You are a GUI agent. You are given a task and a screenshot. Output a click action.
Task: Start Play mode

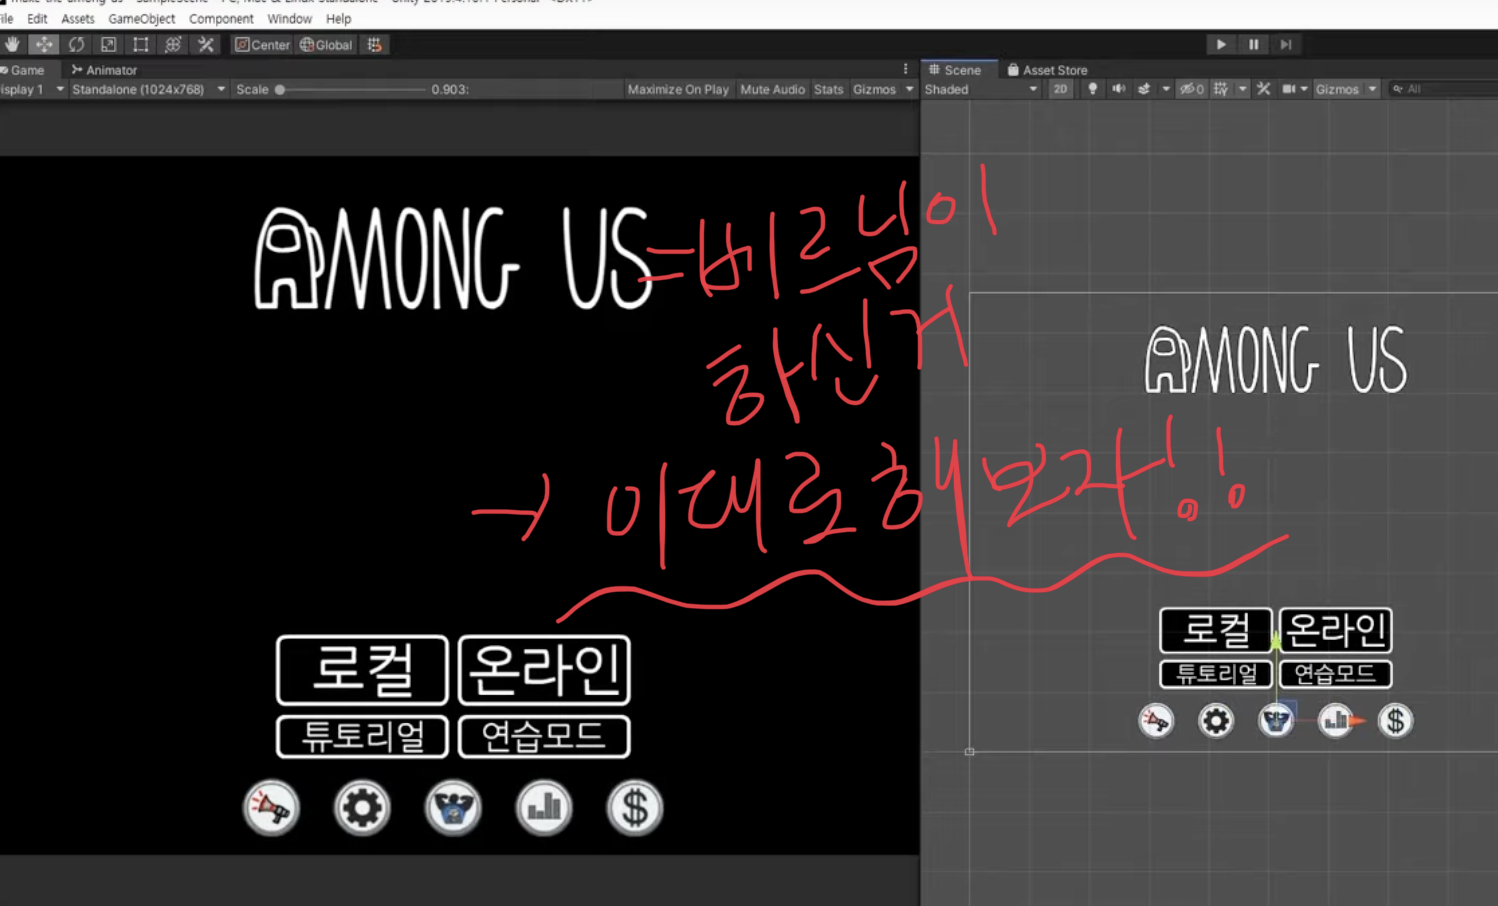[x=1220, y=44]
